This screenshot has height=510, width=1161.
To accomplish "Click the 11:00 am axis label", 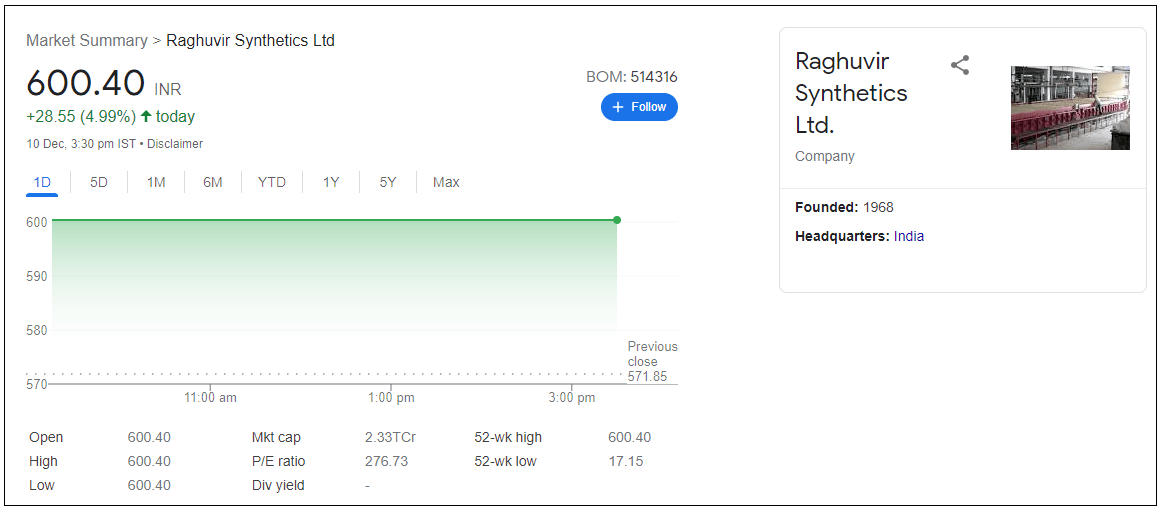I will pos(210,398).
